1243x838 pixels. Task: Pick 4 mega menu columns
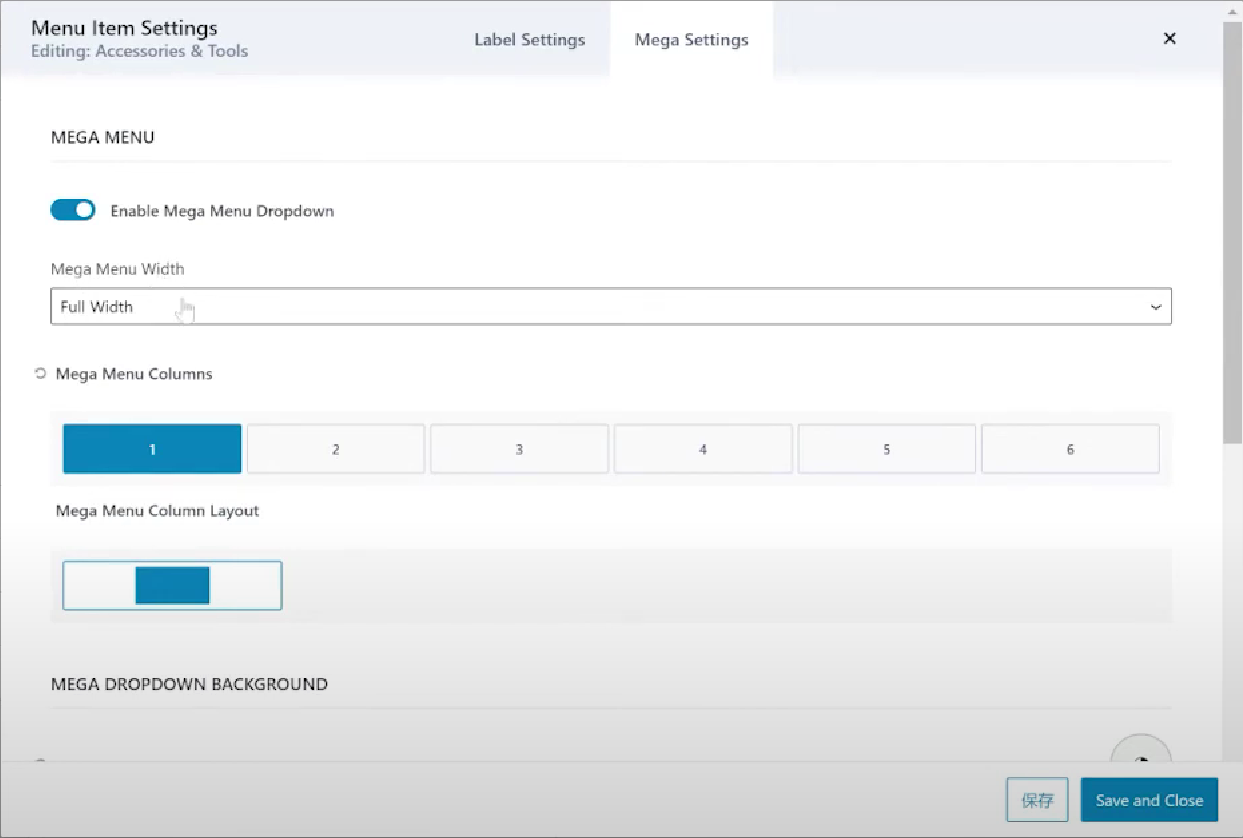tap(703, 449)
